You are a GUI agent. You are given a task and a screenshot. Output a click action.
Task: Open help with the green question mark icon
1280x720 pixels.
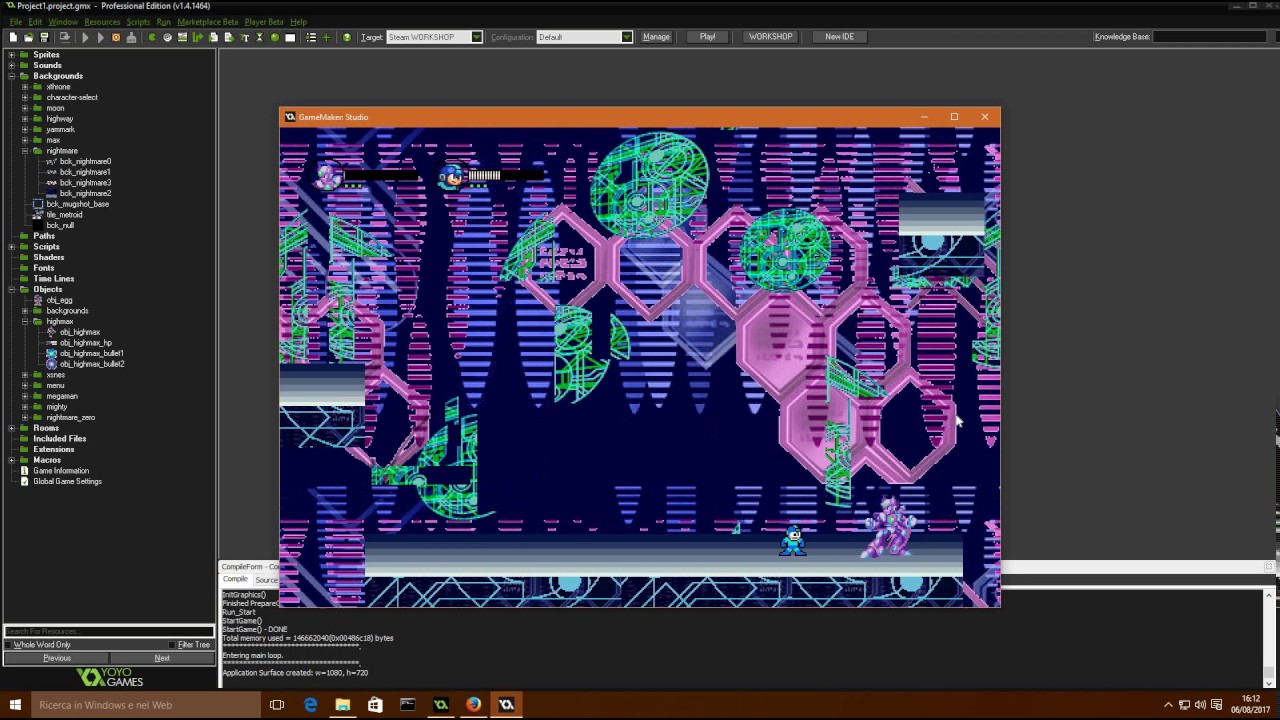[347, 37]
